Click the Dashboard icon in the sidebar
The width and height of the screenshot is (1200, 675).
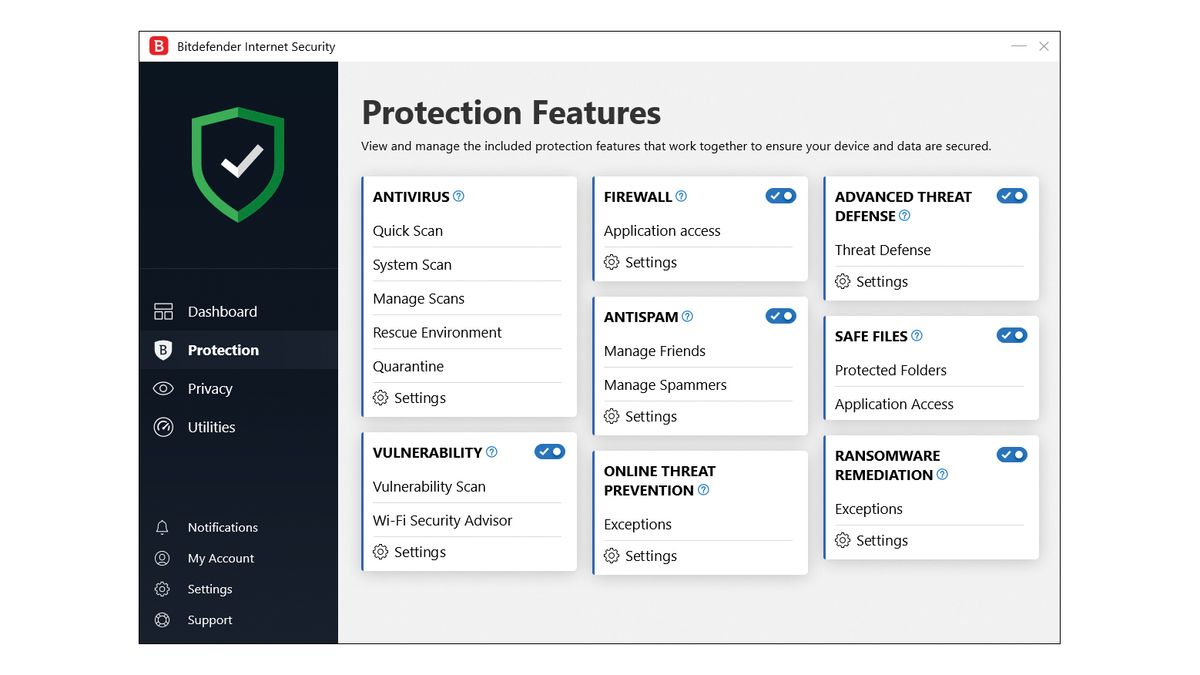click(163, 311)
